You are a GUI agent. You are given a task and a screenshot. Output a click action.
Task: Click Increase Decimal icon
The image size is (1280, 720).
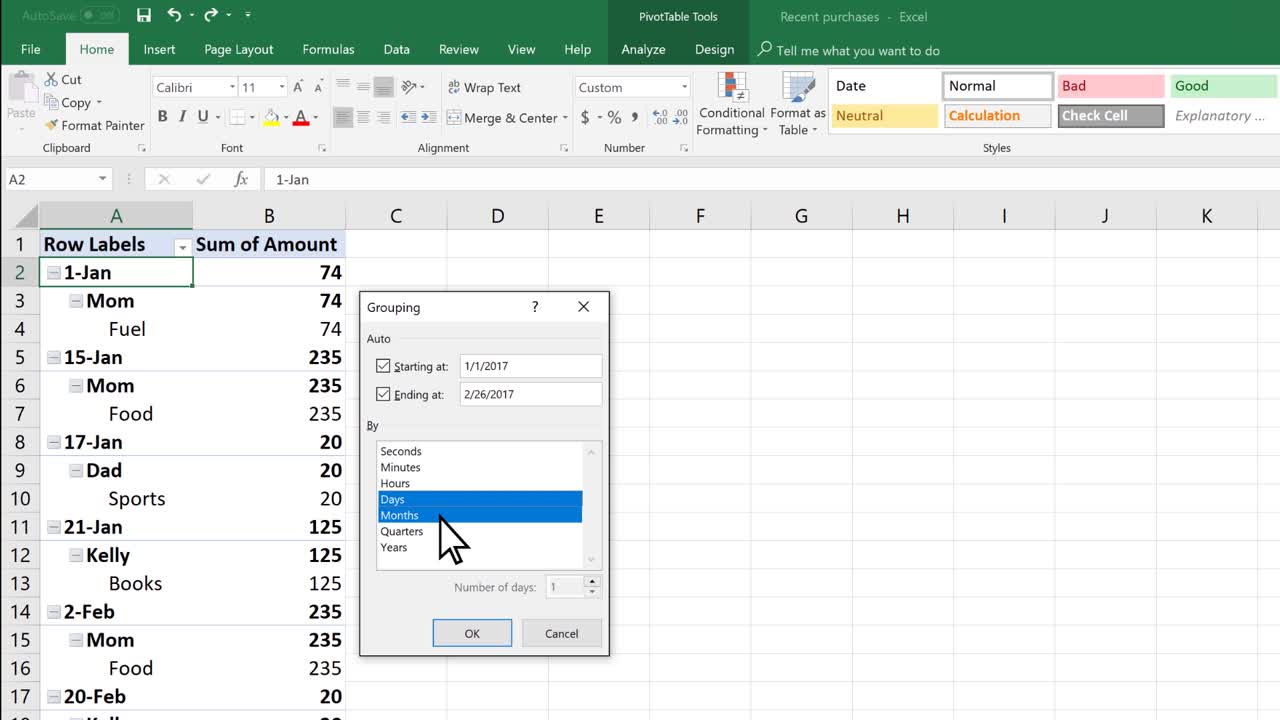click(660, 117)
